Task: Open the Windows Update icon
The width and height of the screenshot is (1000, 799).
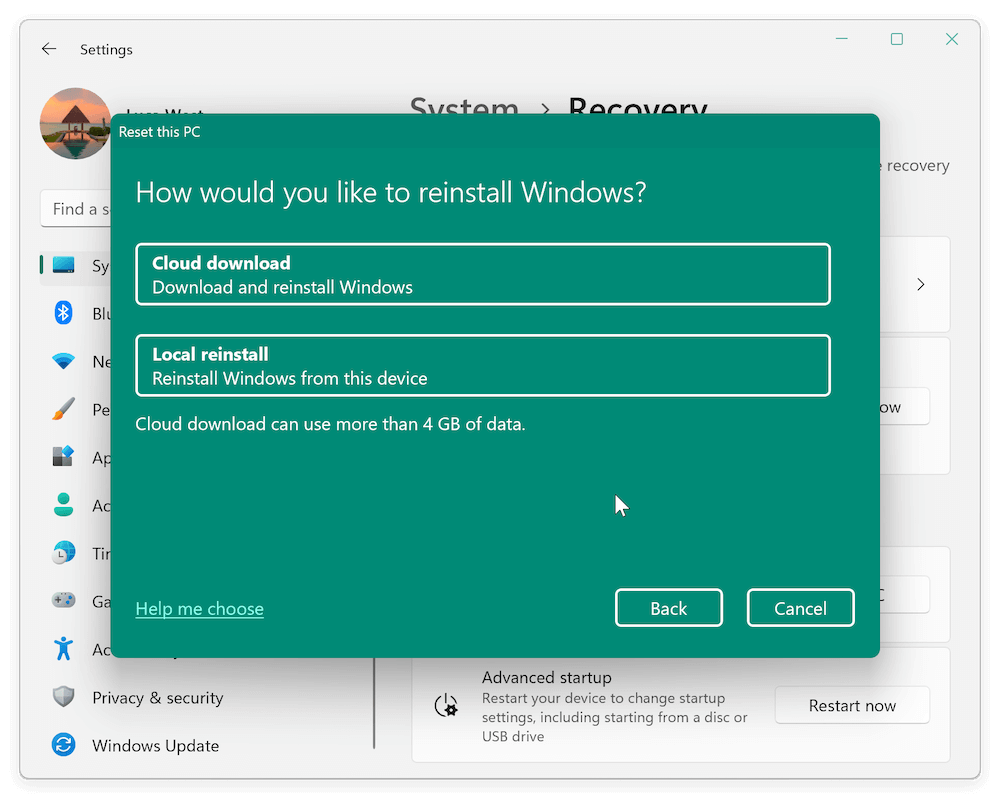Action: click(63, 745)
